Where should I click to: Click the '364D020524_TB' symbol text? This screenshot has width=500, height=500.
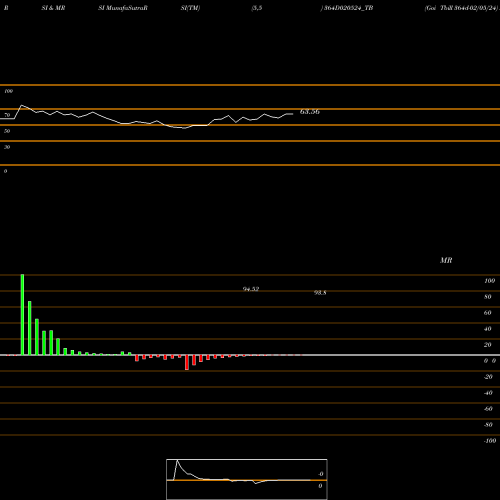(349, 8)
